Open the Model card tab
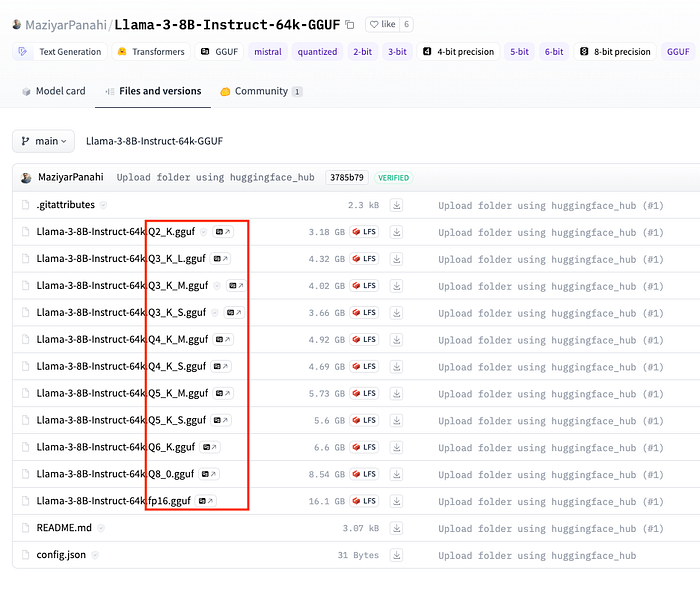The width and height of the screenshot is (700, 595). coord(54,91)
